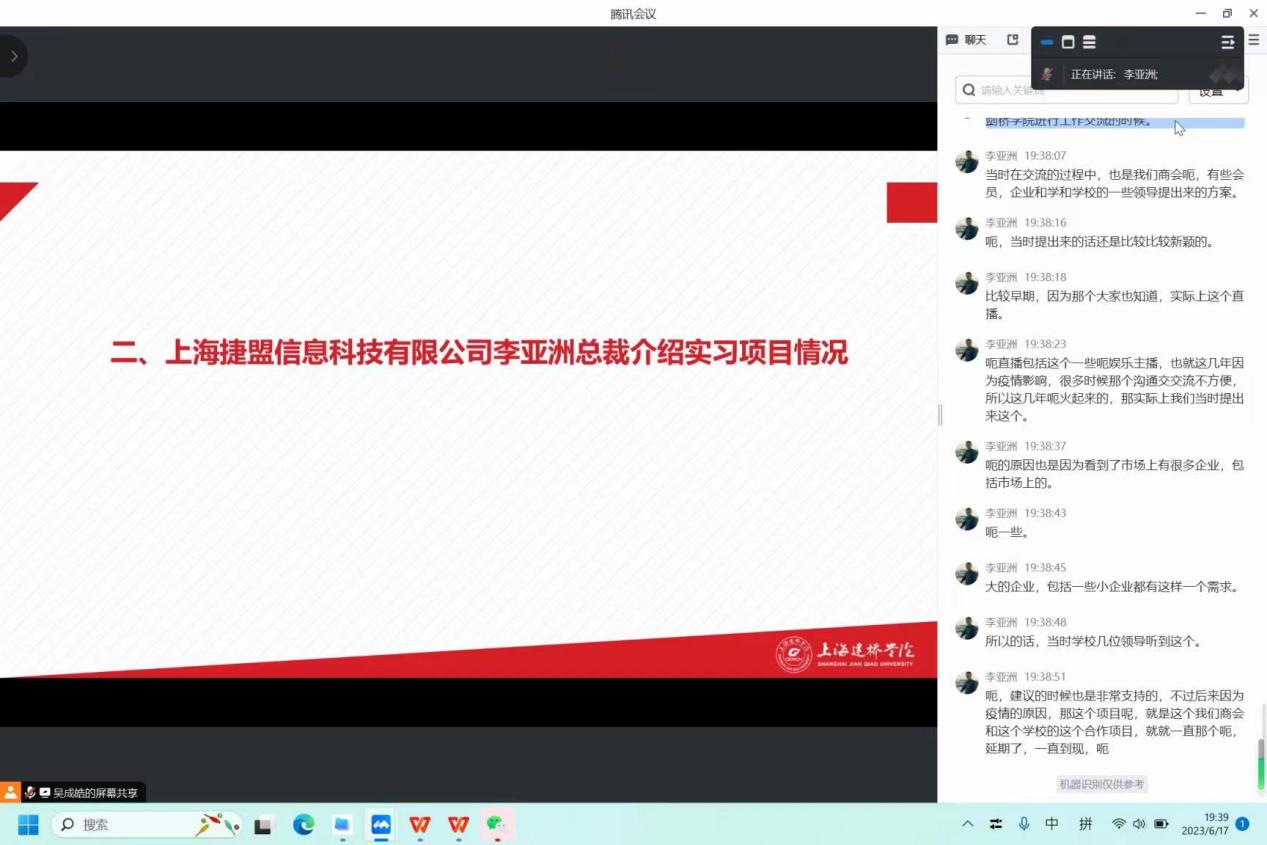Show hidden system tray icons chevron
Image resolution: width=1267 pixels, height=845 pixels.
967,824
